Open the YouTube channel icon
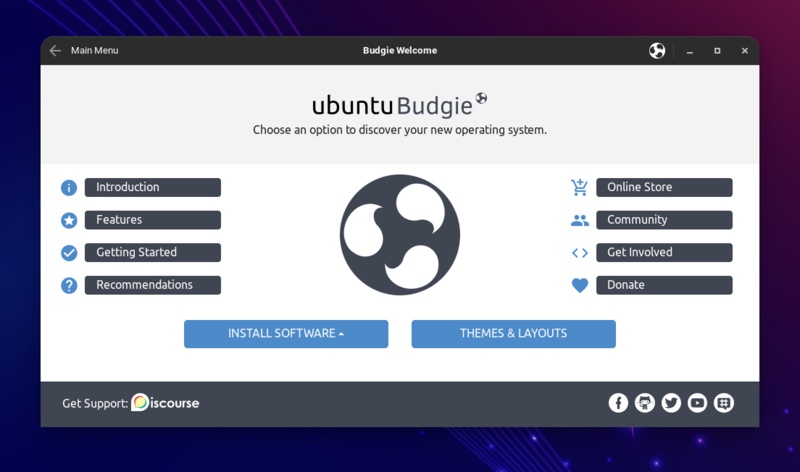The height and width of the screenshot is (472, 800). (698, 403)
